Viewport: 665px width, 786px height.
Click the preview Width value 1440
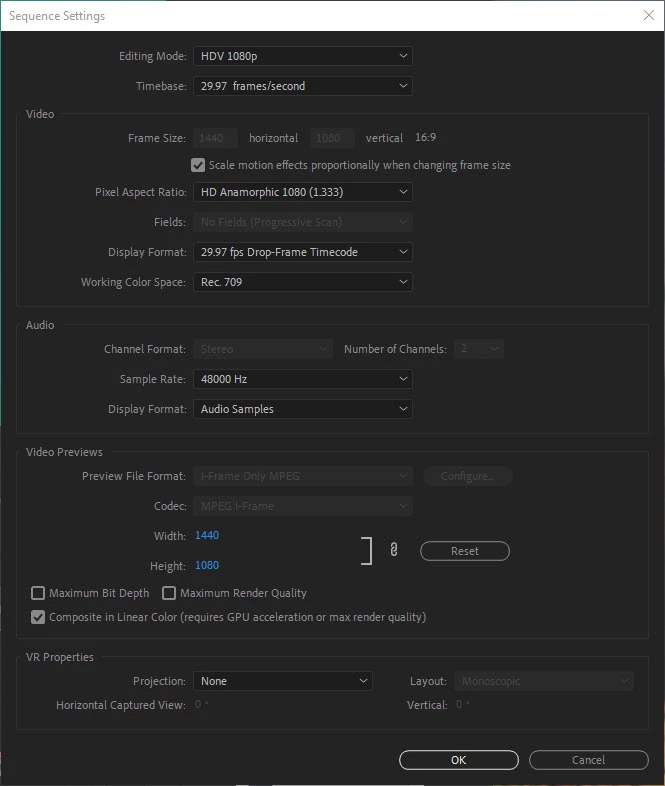[x=207, y=535]
